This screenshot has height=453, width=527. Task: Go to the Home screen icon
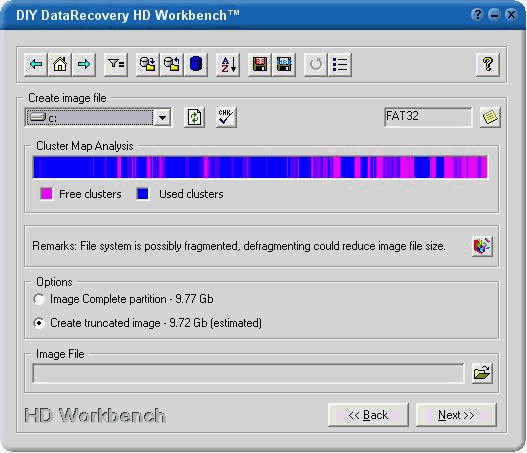coord(60,64)
